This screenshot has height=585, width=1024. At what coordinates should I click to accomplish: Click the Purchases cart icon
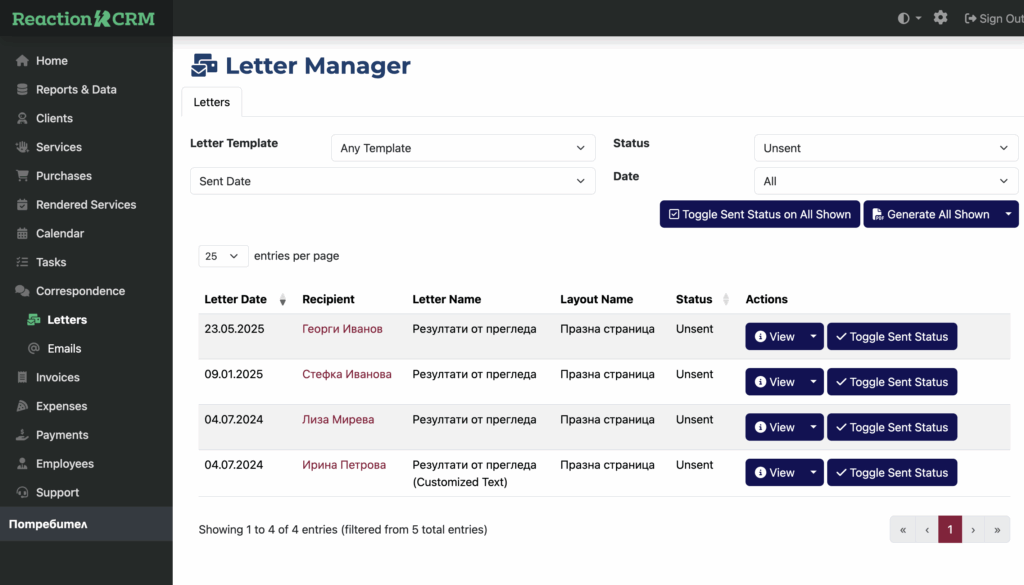pyautogui.click(x=22, y=176)
